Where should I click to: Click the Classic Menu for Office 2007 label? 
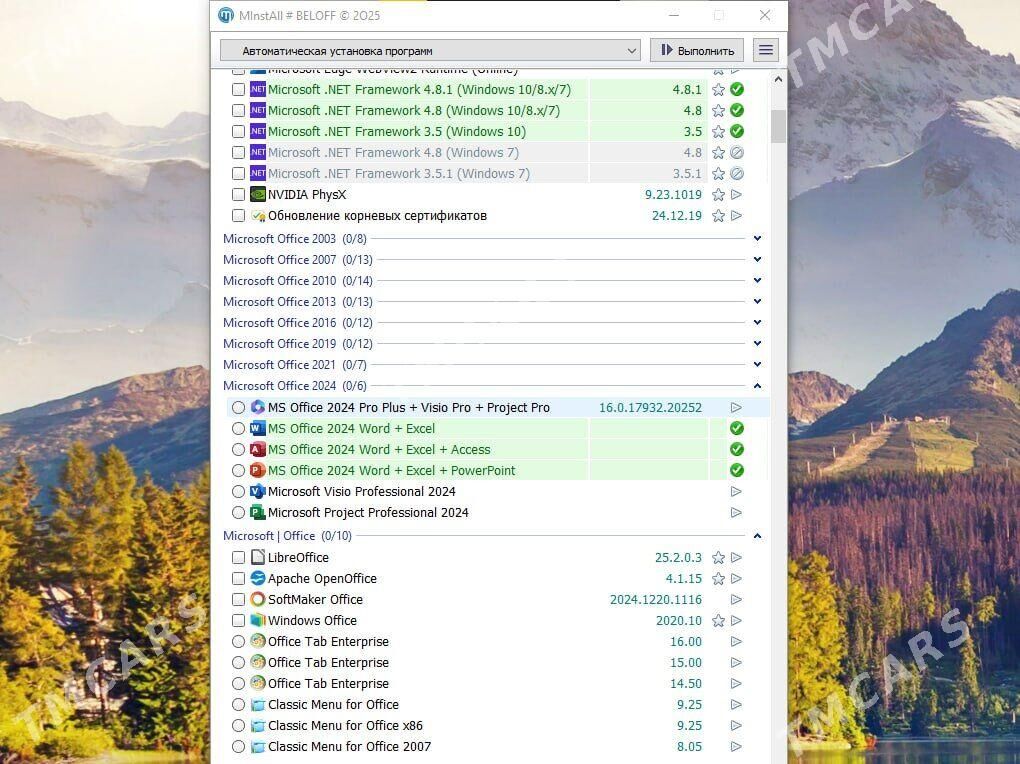[349, 746]
